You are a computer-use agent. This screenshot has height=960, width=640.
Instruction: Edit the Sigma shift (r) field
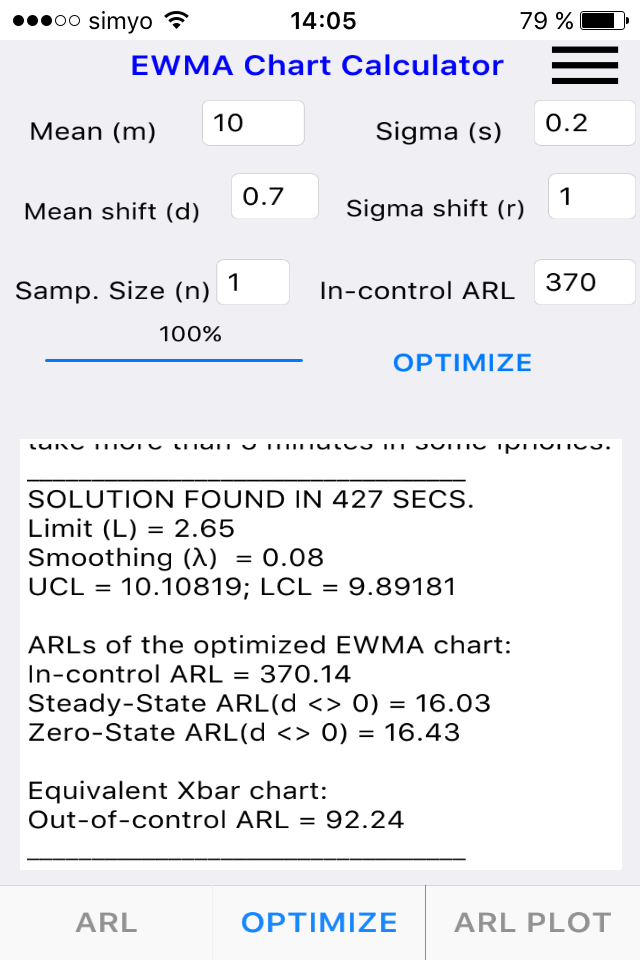coord(591,197)
